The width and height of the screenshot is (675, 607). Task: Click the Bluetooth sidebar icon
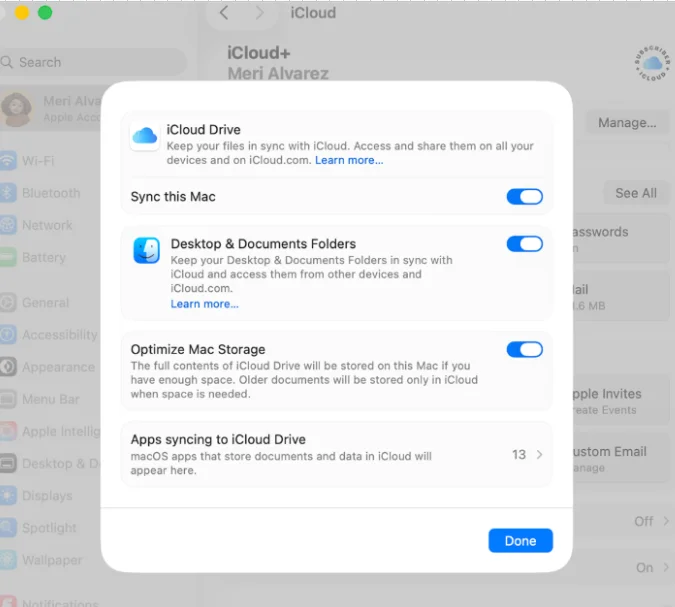point(8,193)
